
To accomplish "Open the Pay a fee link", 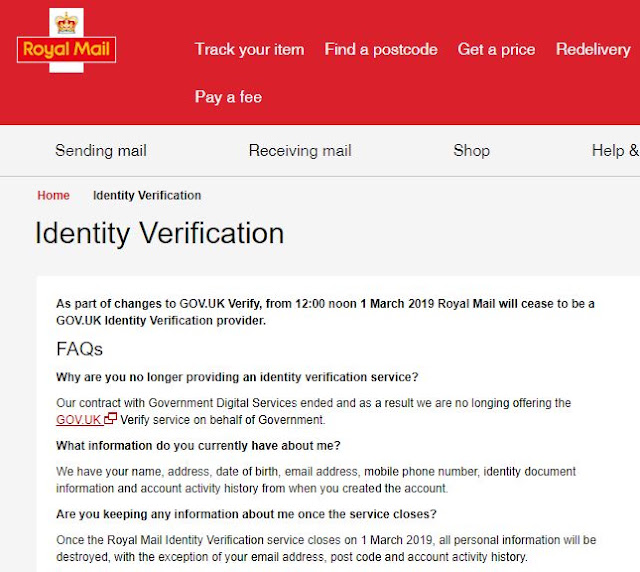I will [x=228, y=97].
